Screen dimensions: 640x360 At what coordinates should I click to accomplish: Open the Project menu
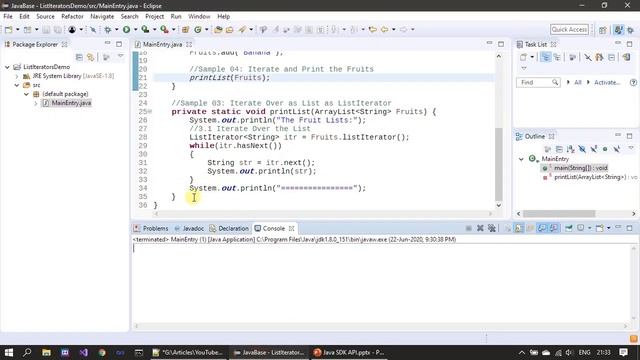coord(154,16)
